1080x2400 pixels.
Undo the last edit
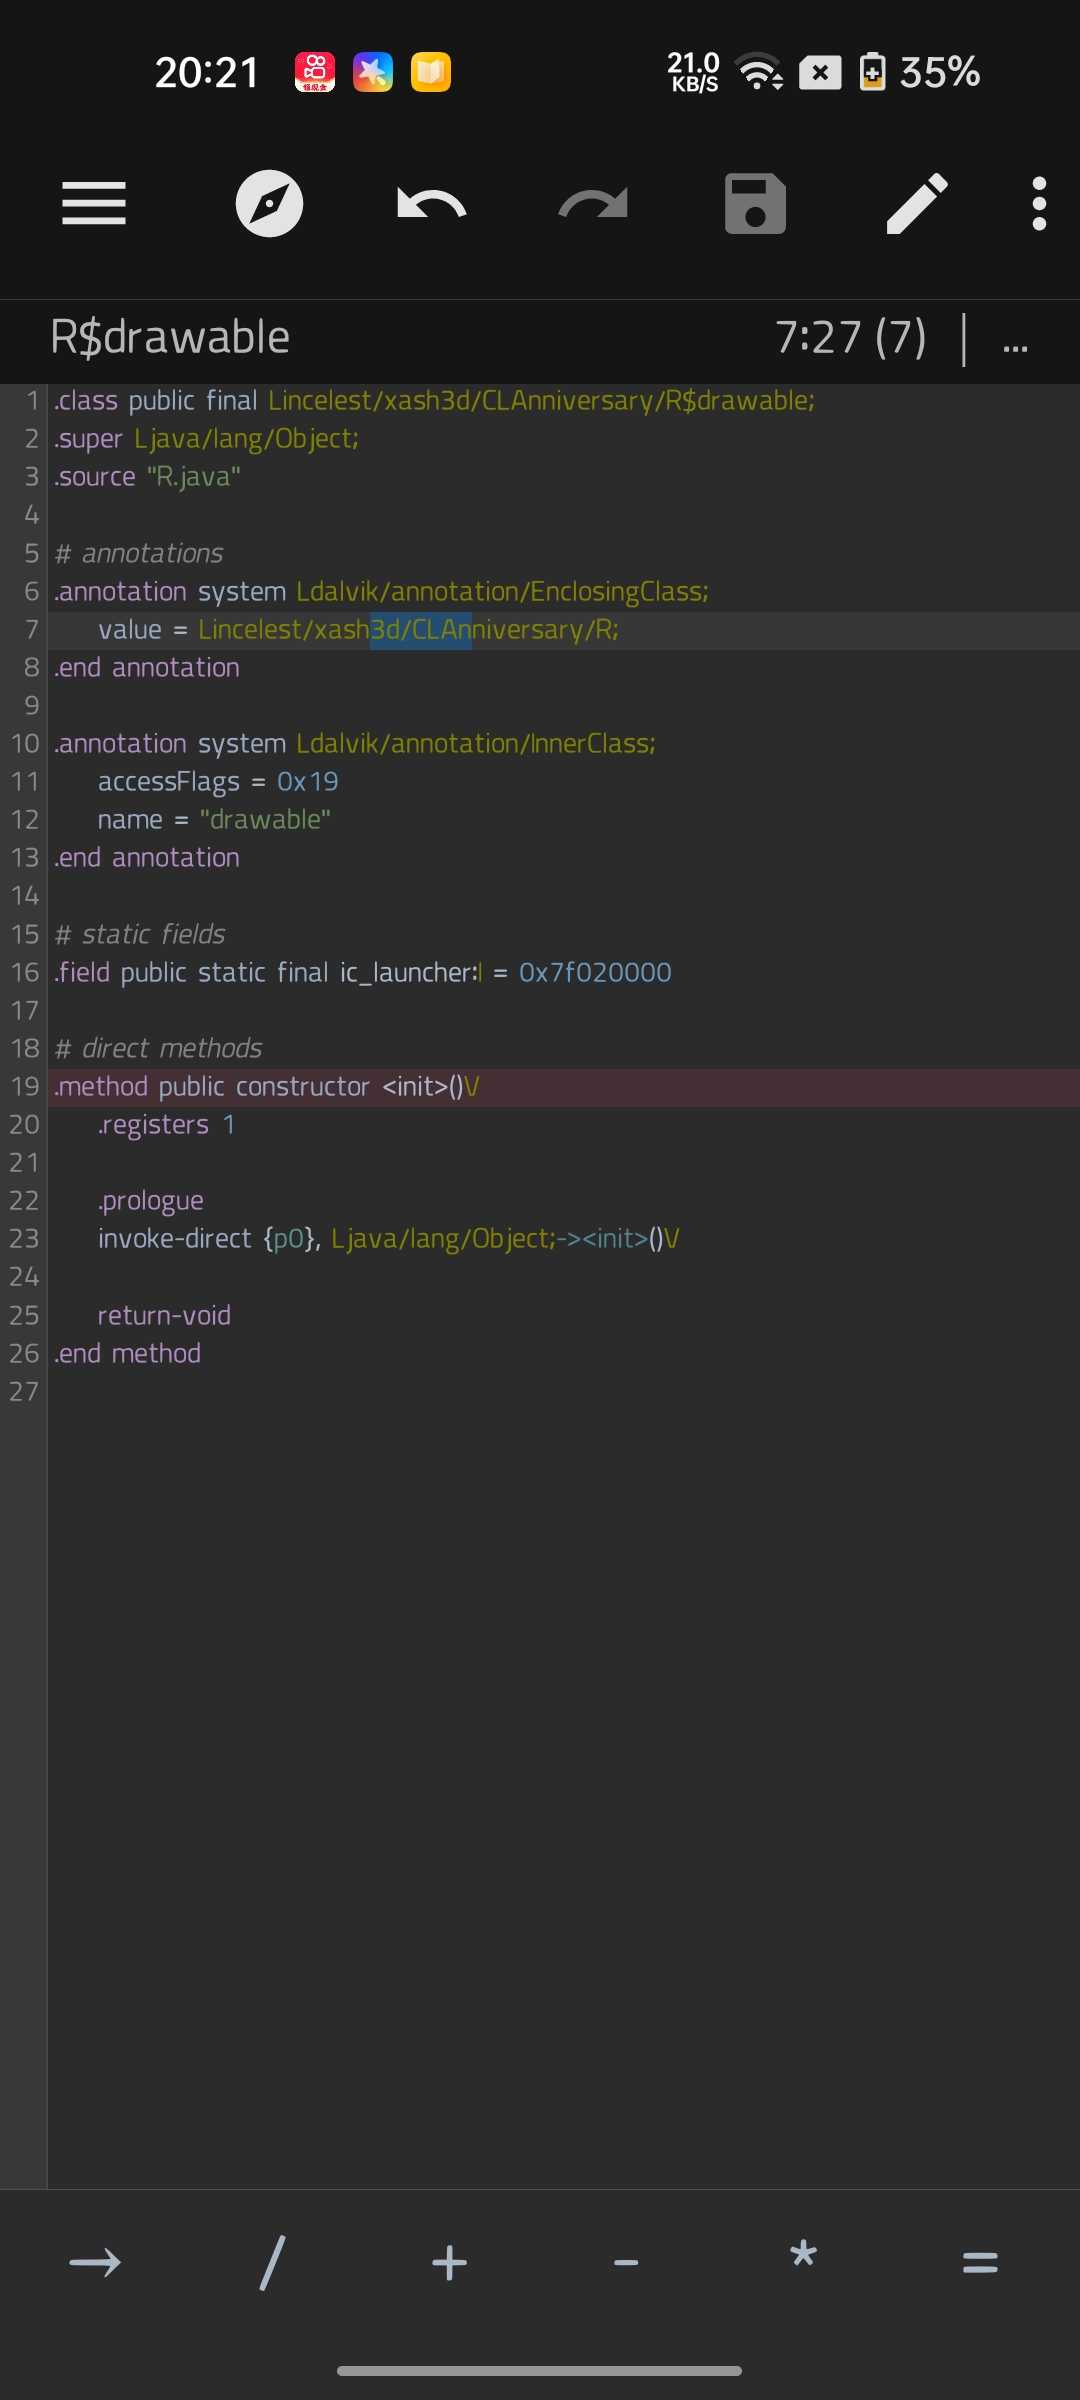(431, 204)
